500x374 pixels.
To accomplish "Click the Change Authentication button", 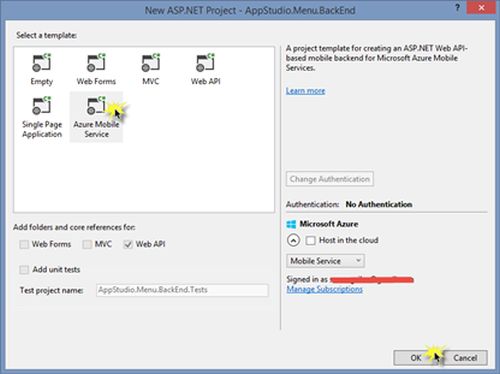I will (330, 179).
